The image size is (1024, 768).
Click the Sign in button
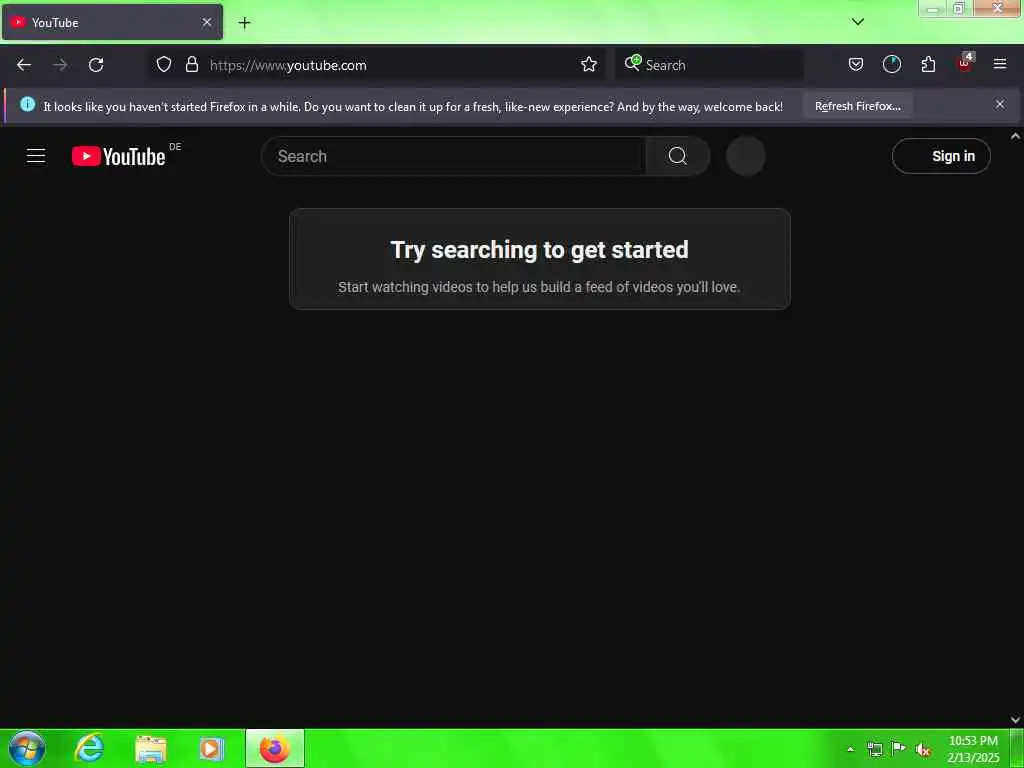[x=941, y=156]
